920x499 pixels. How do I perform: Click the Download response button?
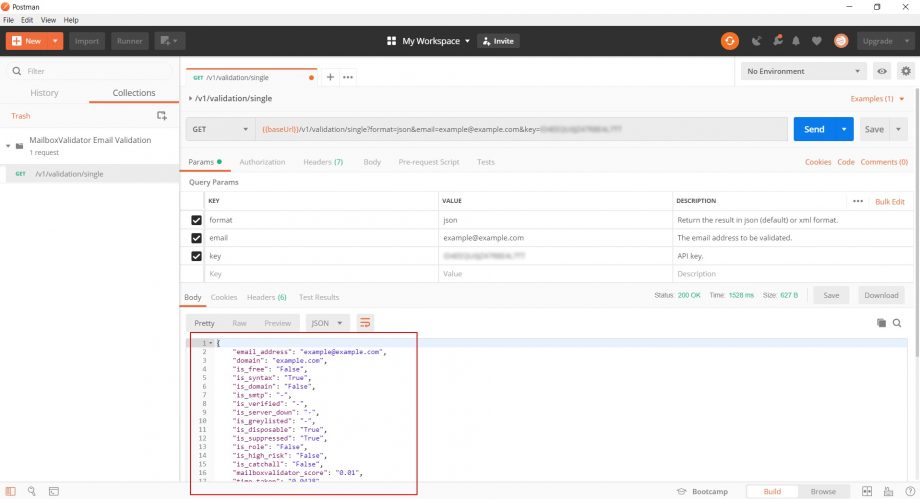pos(881,295)
